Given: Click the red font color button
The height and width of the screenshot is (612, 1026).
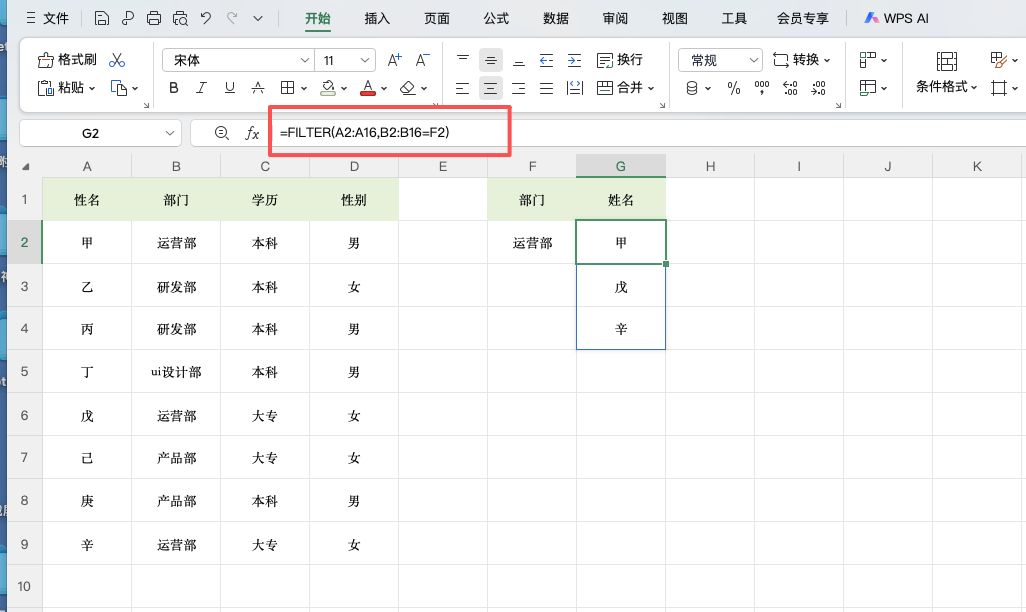Looking at the screenshot, I should (x=367, y=88).
